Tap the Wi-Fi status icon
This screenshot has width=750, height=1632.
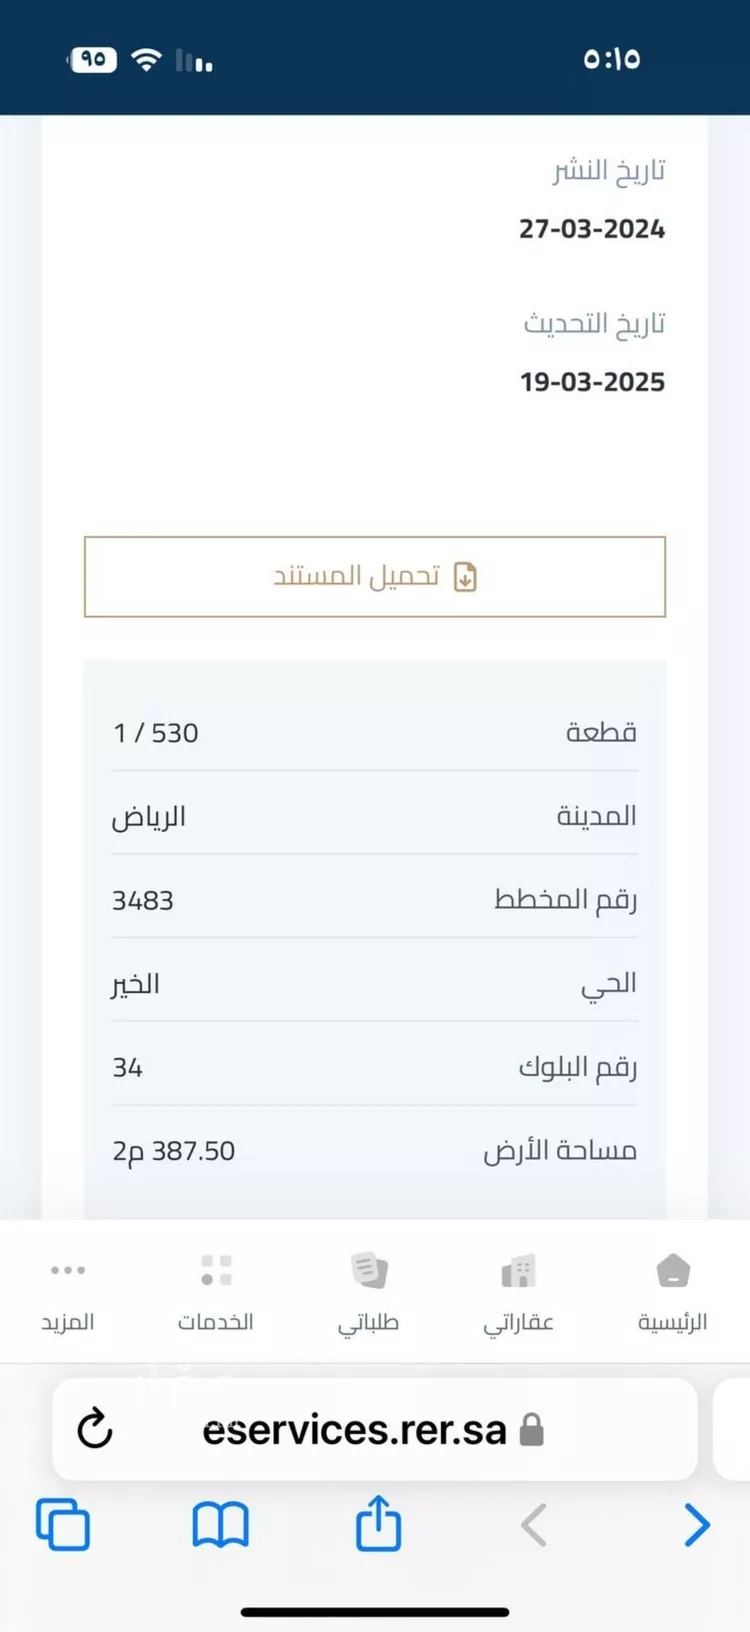[x=147, y=60]
